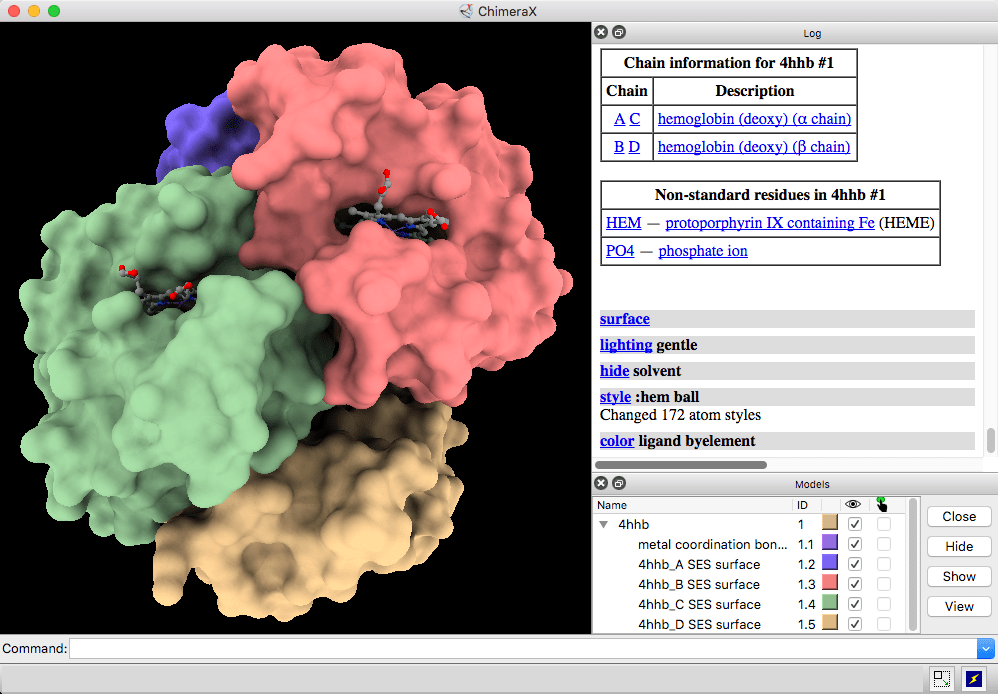
Task: Click the ID column header
Action: pyautogui.click(x=806, y=505)
